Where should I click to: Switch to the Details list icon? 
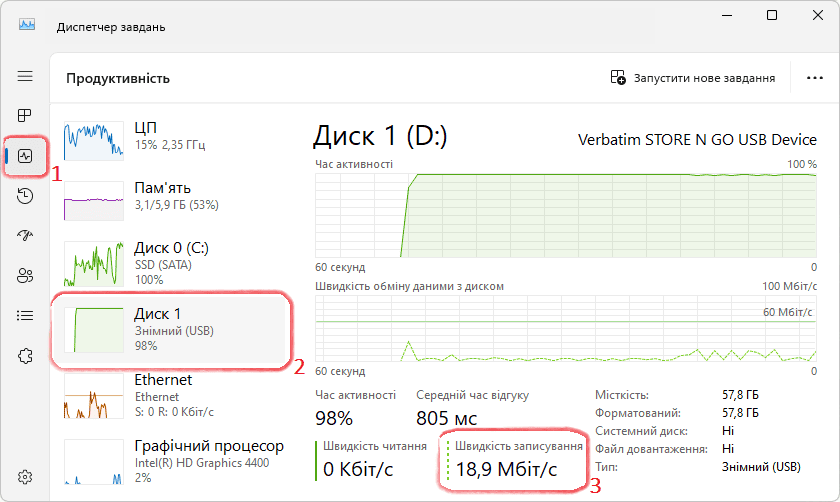pos(25,316)
